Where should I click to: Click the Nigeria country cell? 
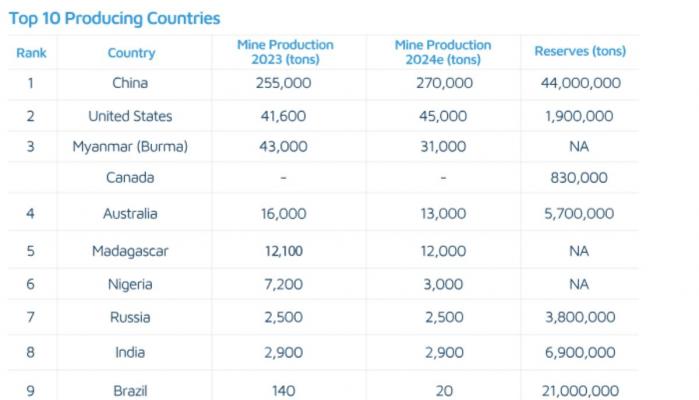click(x=130, y=285)
